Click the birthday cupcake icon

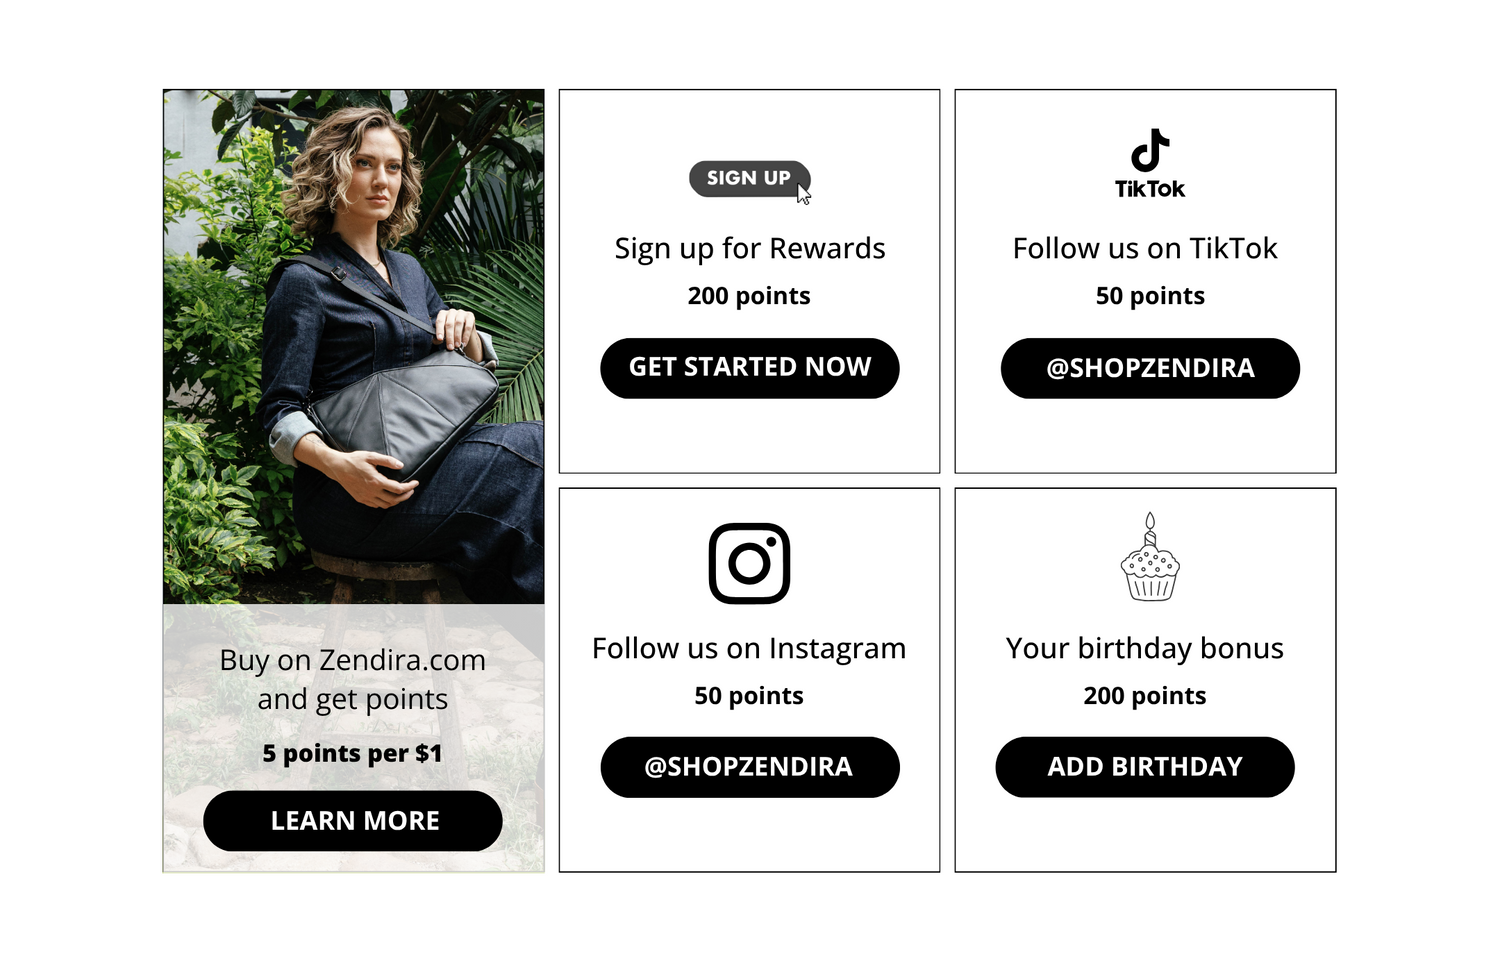(x=1150, y=557)
